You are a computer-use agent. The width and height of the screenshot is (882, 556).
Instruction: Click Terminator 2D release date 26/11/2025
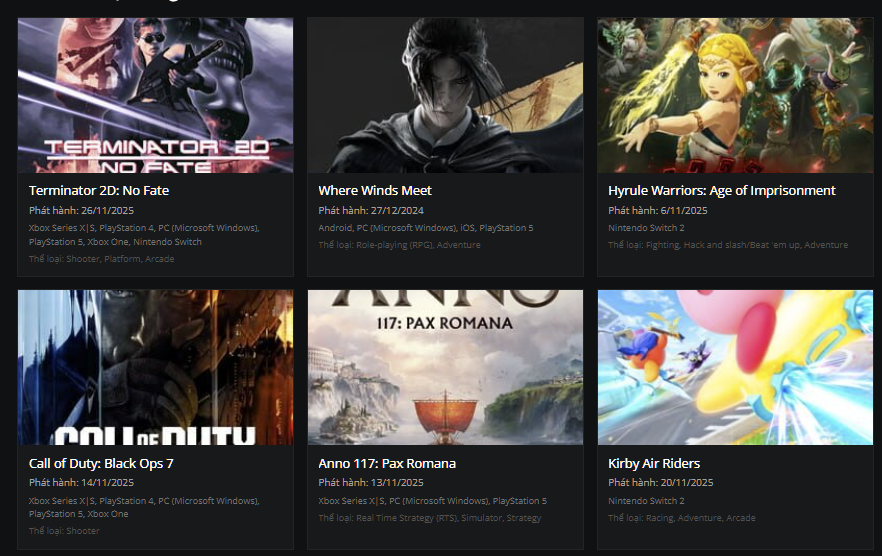pyautogui.click(x=81, y=211)
